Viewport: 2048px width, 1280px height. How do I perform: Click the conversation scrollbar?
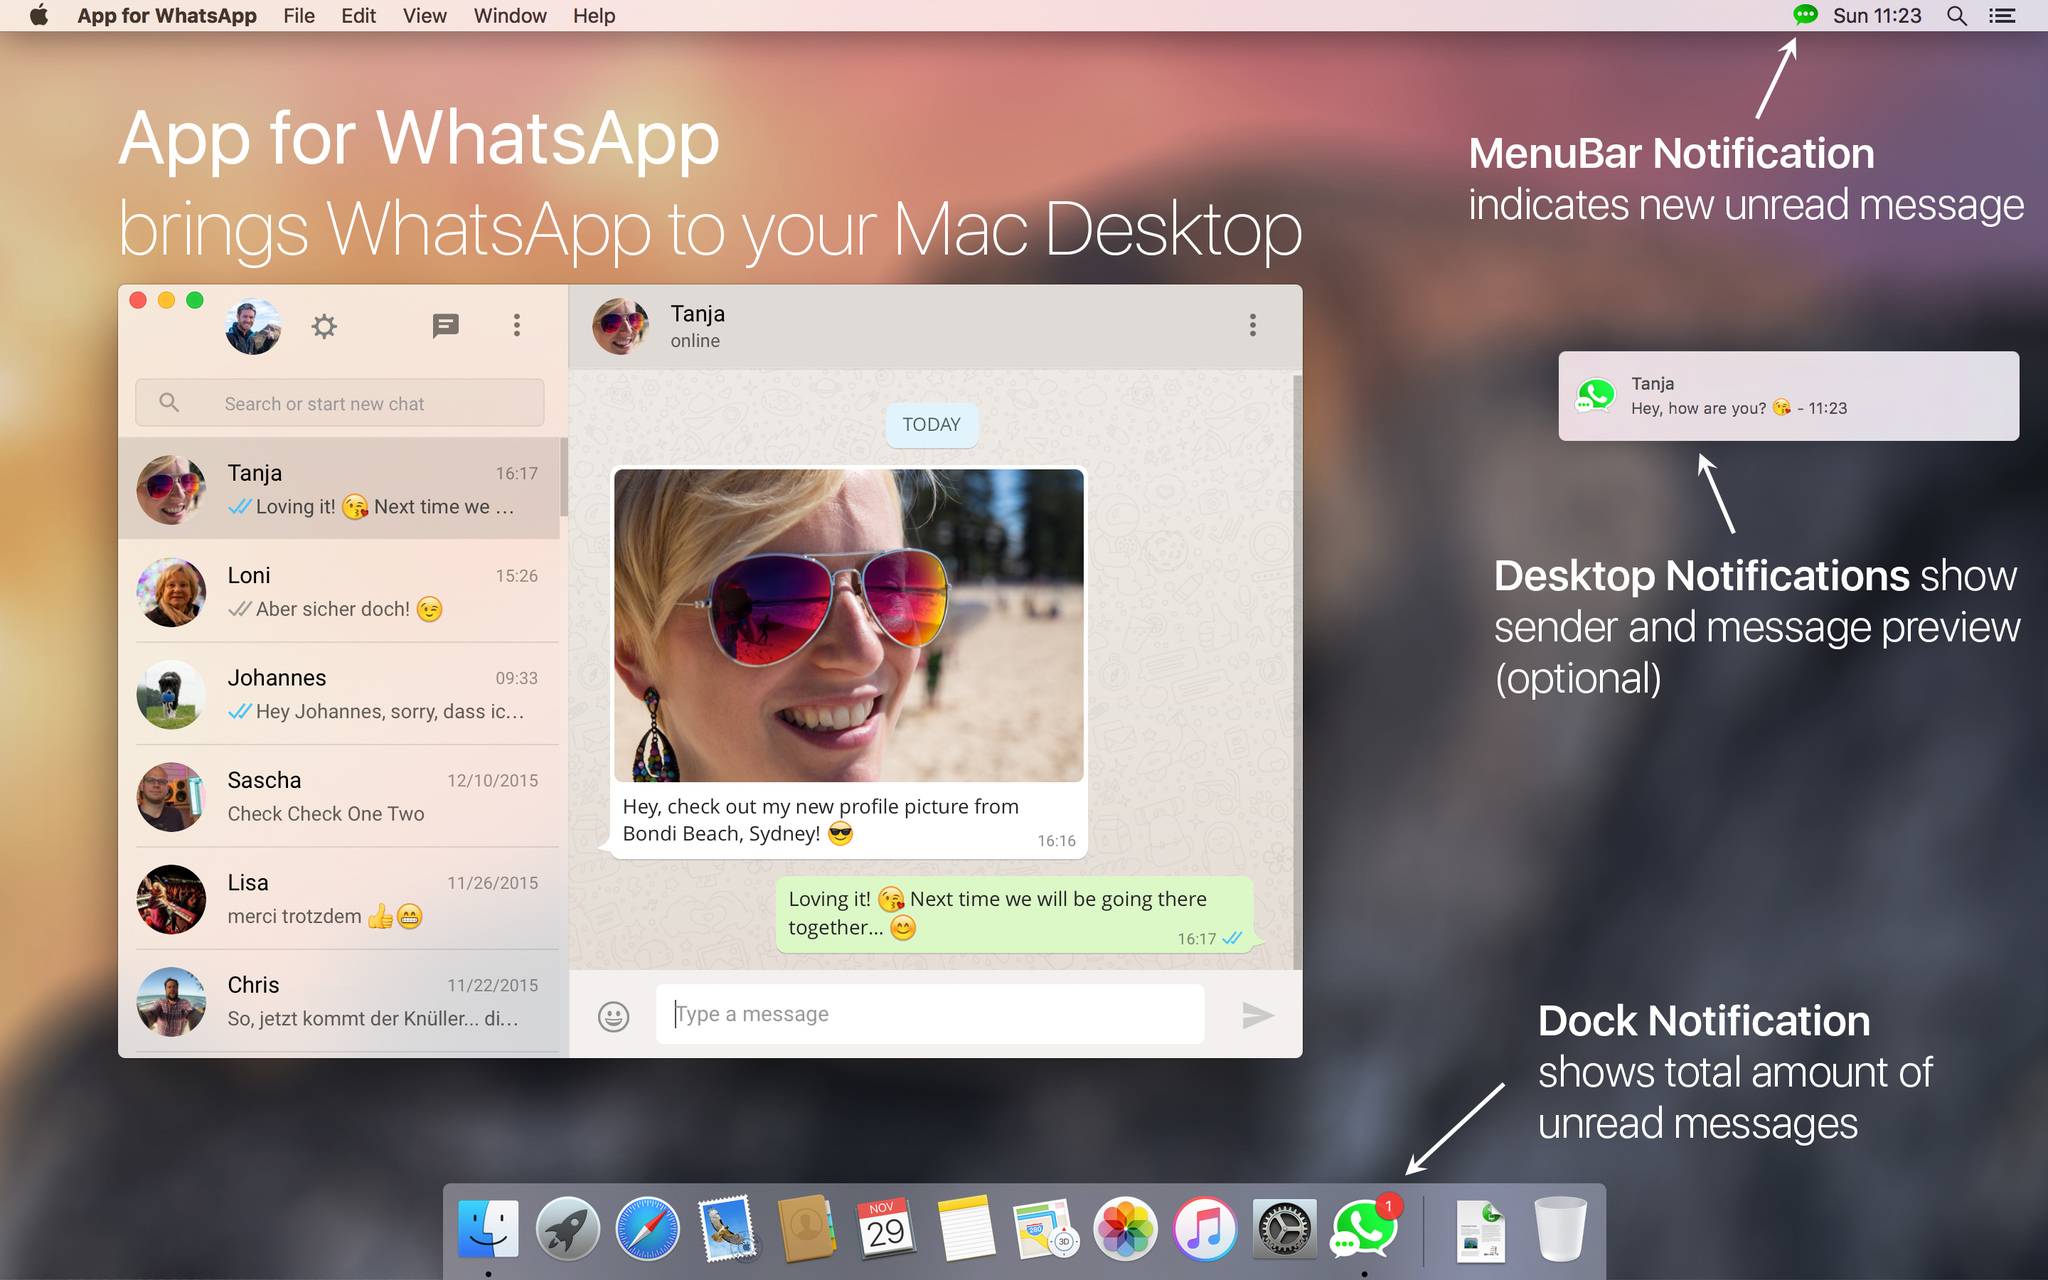[x=1297, y=670]
